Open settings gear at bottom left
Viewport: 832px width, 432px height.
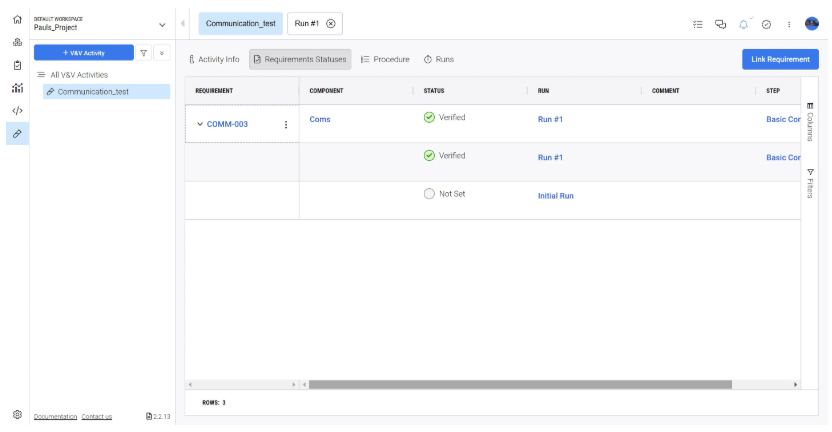coord(17,415)
